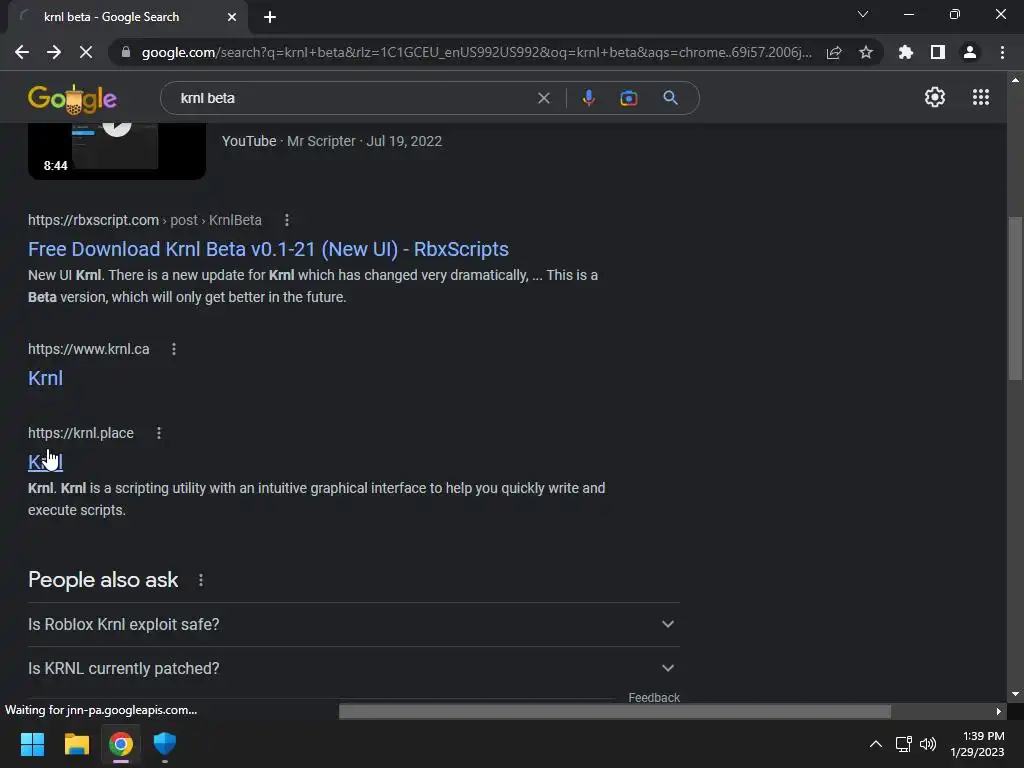Go back using the browser back arrow
This screenshot has height=768, width=1024.
point(22,52)
